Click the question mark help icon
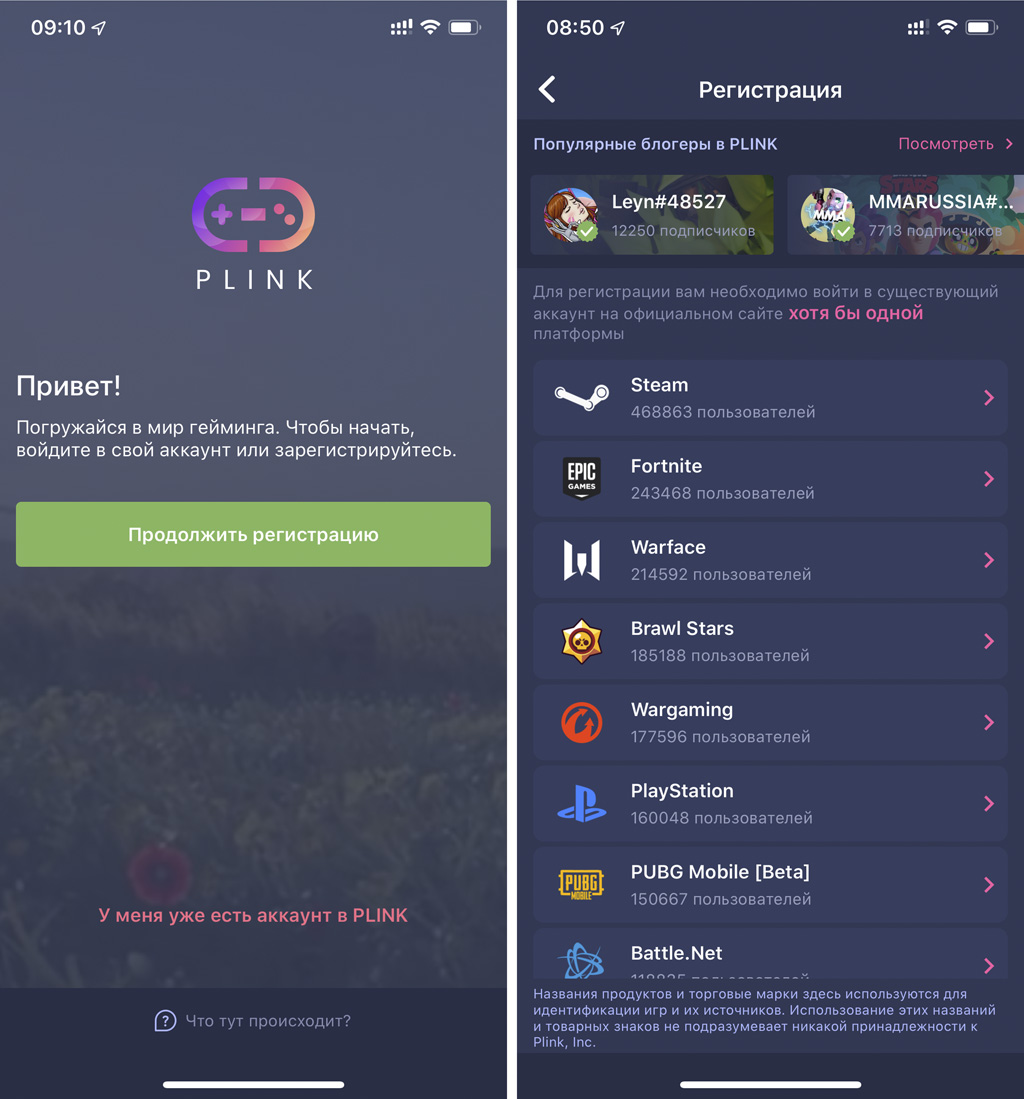 [165, 1020]
